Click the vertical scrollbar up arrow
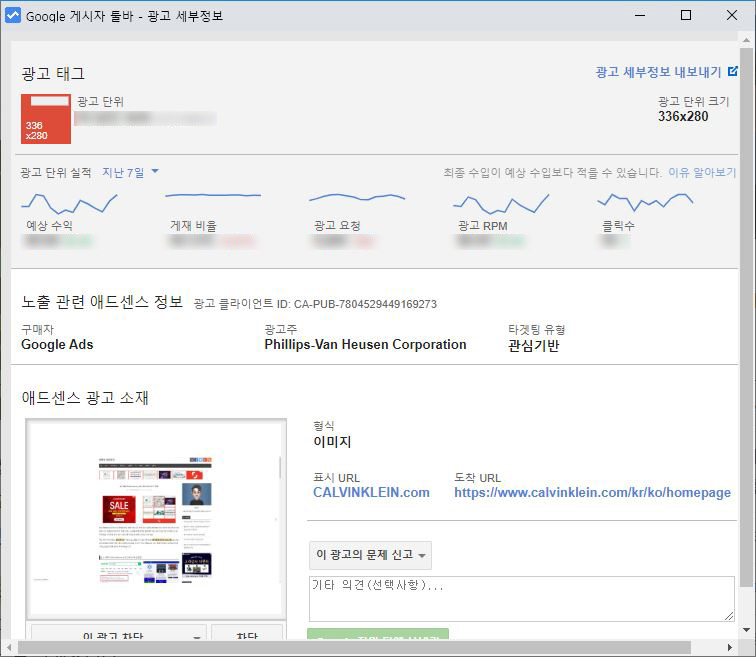Screen dimensions: 756x657 (x=746, y=40)
